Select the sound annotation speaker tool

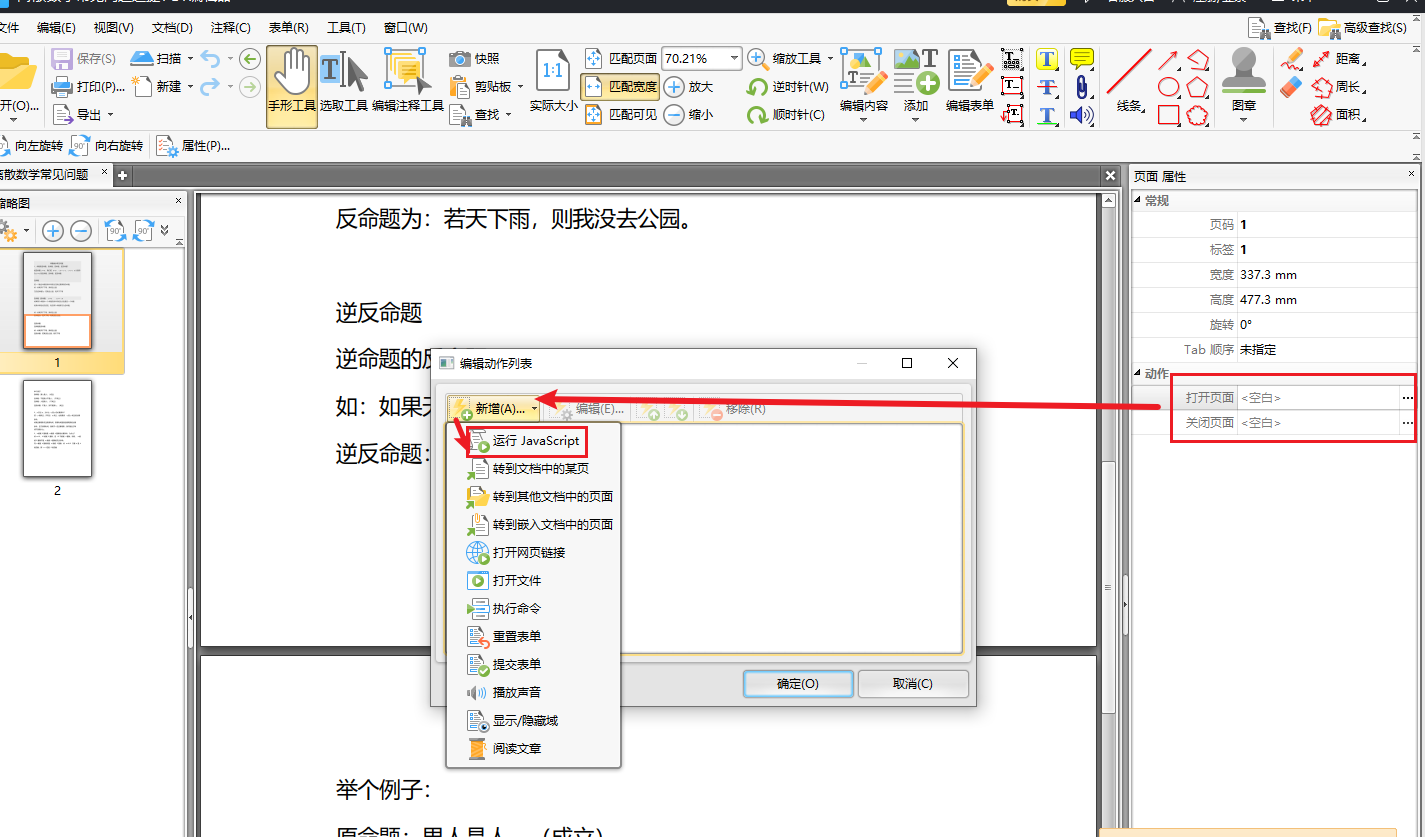[x=1081, y=115]
